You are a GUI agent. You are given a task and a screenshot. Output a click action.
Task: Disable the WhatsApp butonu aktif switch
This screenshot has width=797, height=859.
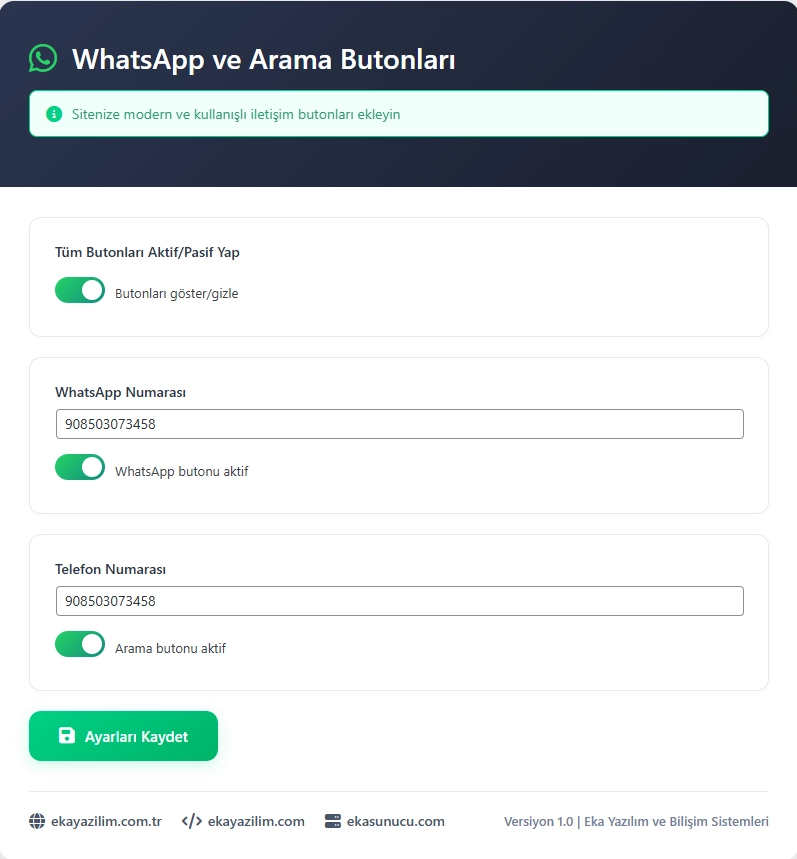80,467
